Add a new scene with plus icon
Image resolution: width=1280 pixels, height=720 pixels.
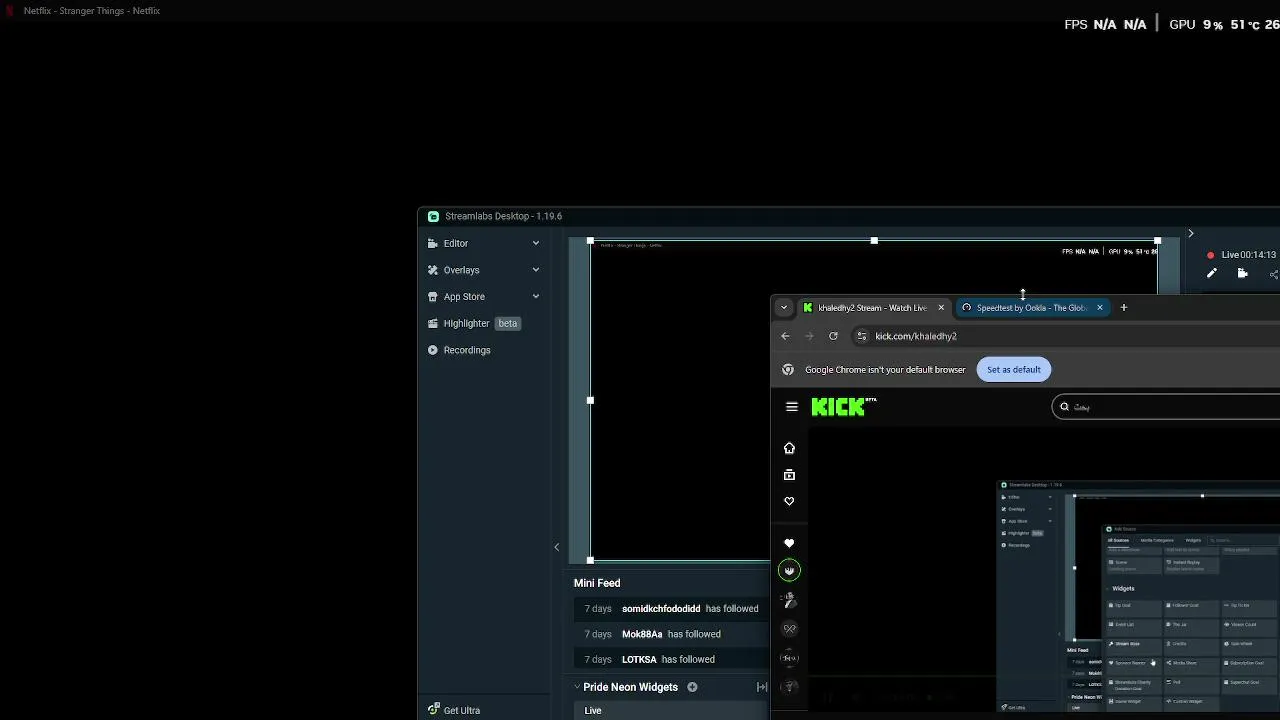[x=692, y=687]
